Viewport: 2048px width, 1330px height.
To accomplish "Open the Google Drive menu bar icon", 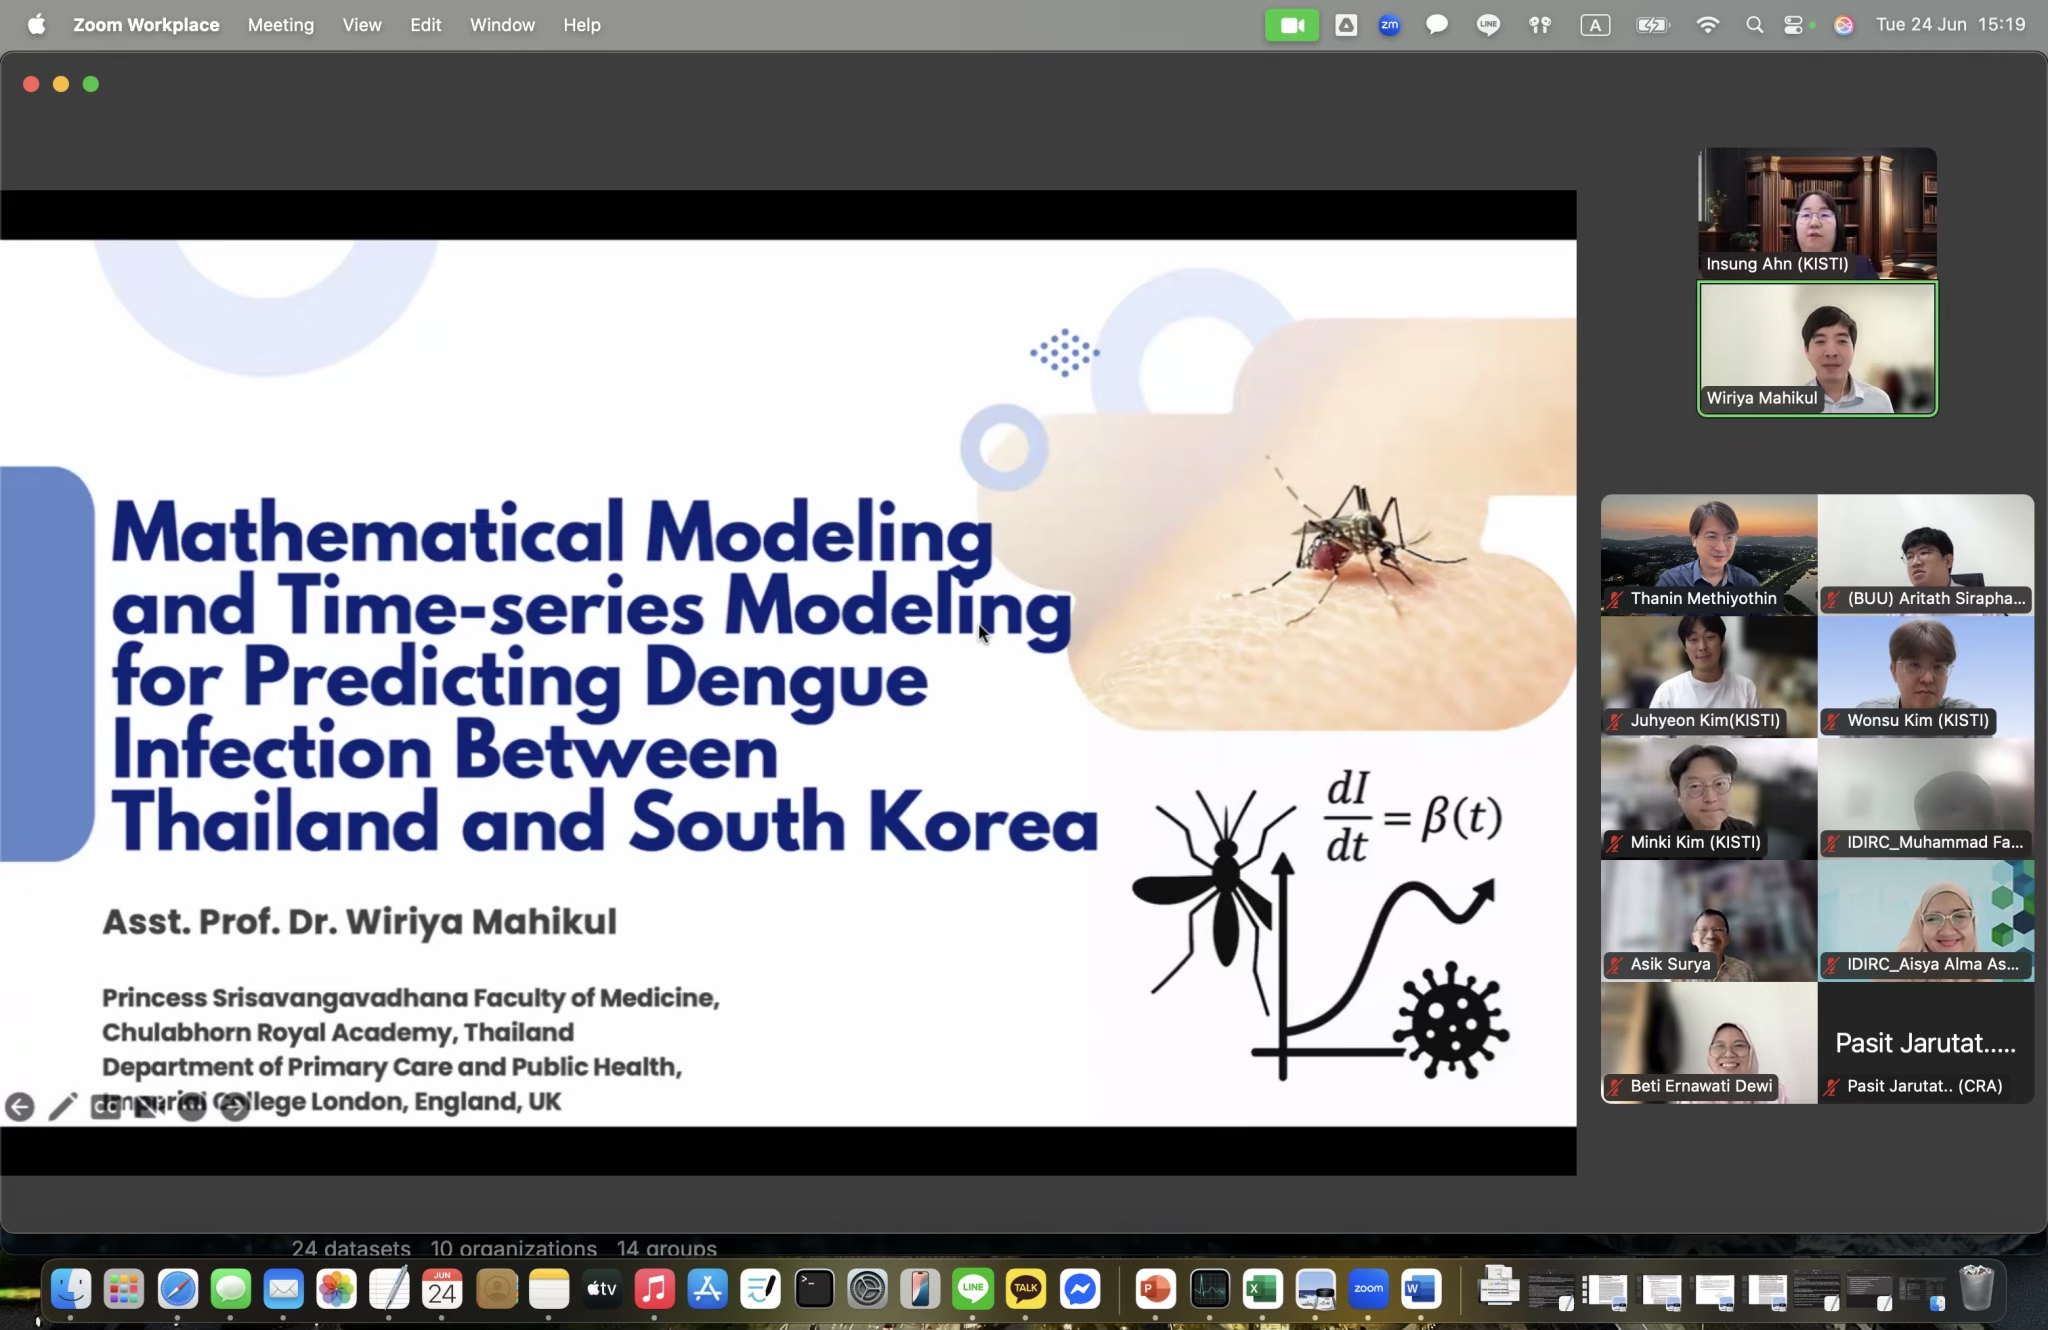I will 1346,25.
